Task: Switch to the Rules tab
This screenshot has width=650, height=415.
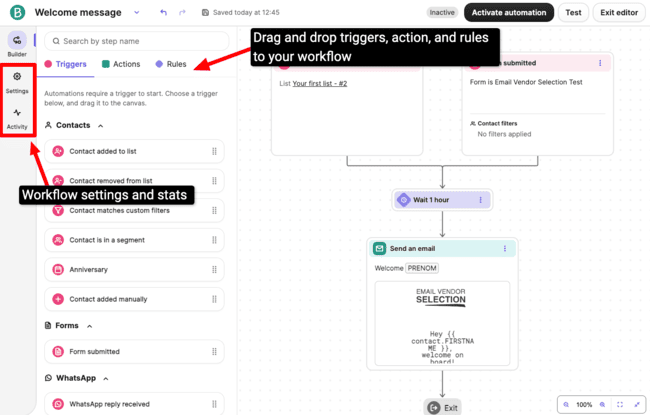Action: click(171, 64)
